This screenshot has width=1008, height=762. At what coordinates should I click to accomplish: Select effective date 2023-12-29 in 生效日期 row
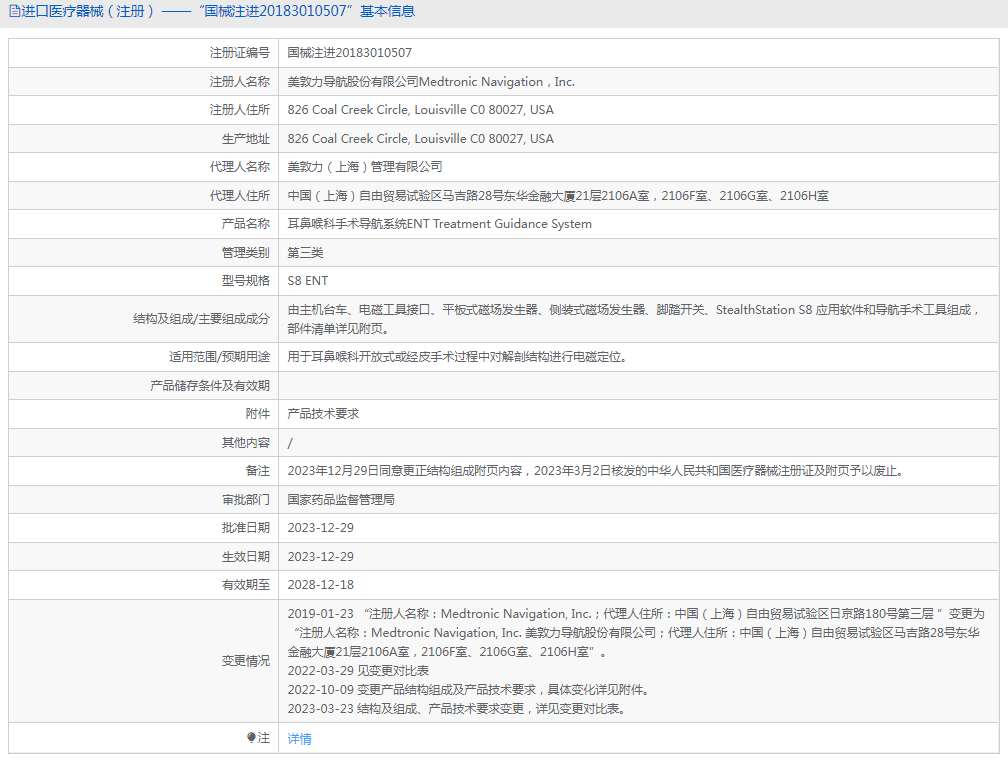pos(321,557)
